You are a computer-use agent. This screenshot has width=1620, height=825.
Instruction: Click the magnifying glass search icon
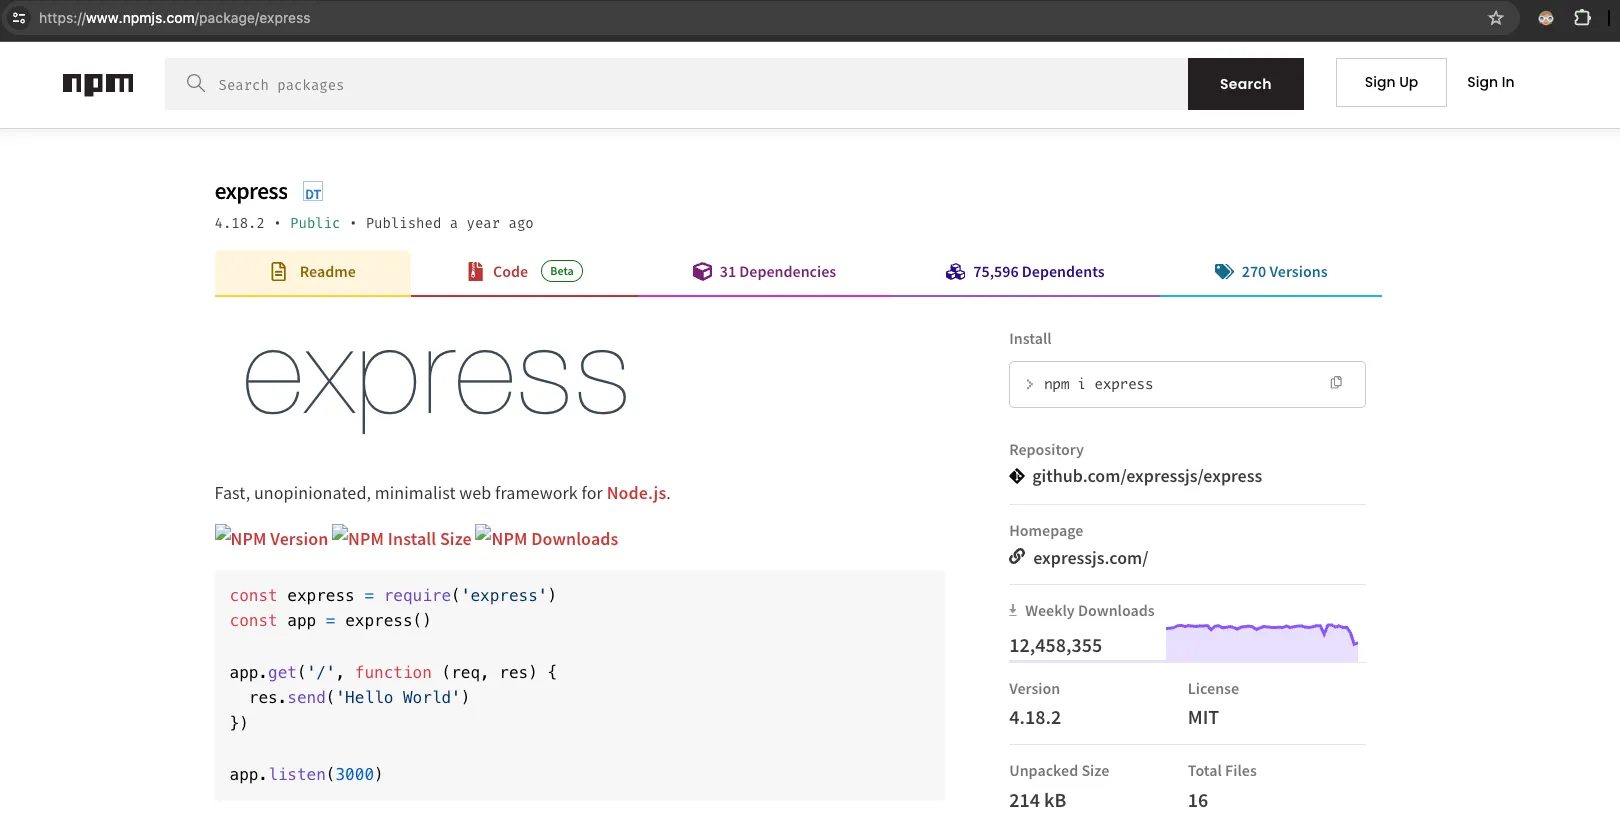click(x=196, y=84)
